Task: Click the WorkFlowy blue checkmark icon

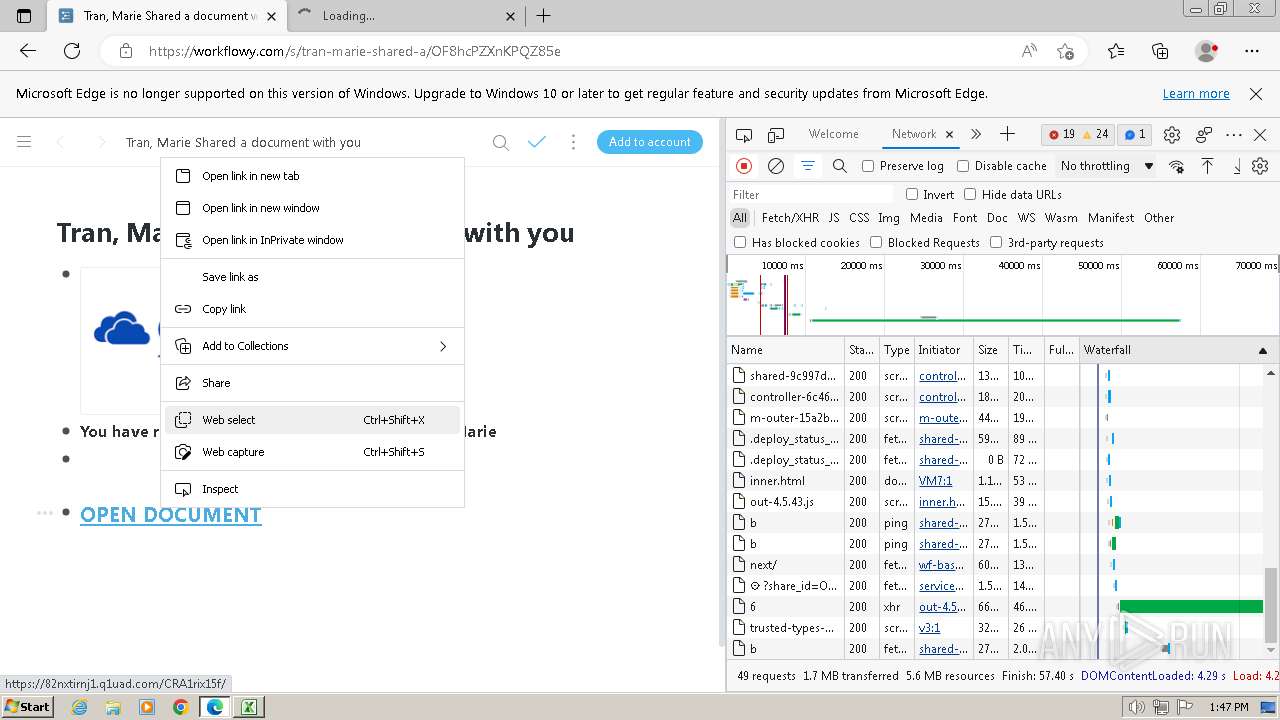Action: pos(537,142)
